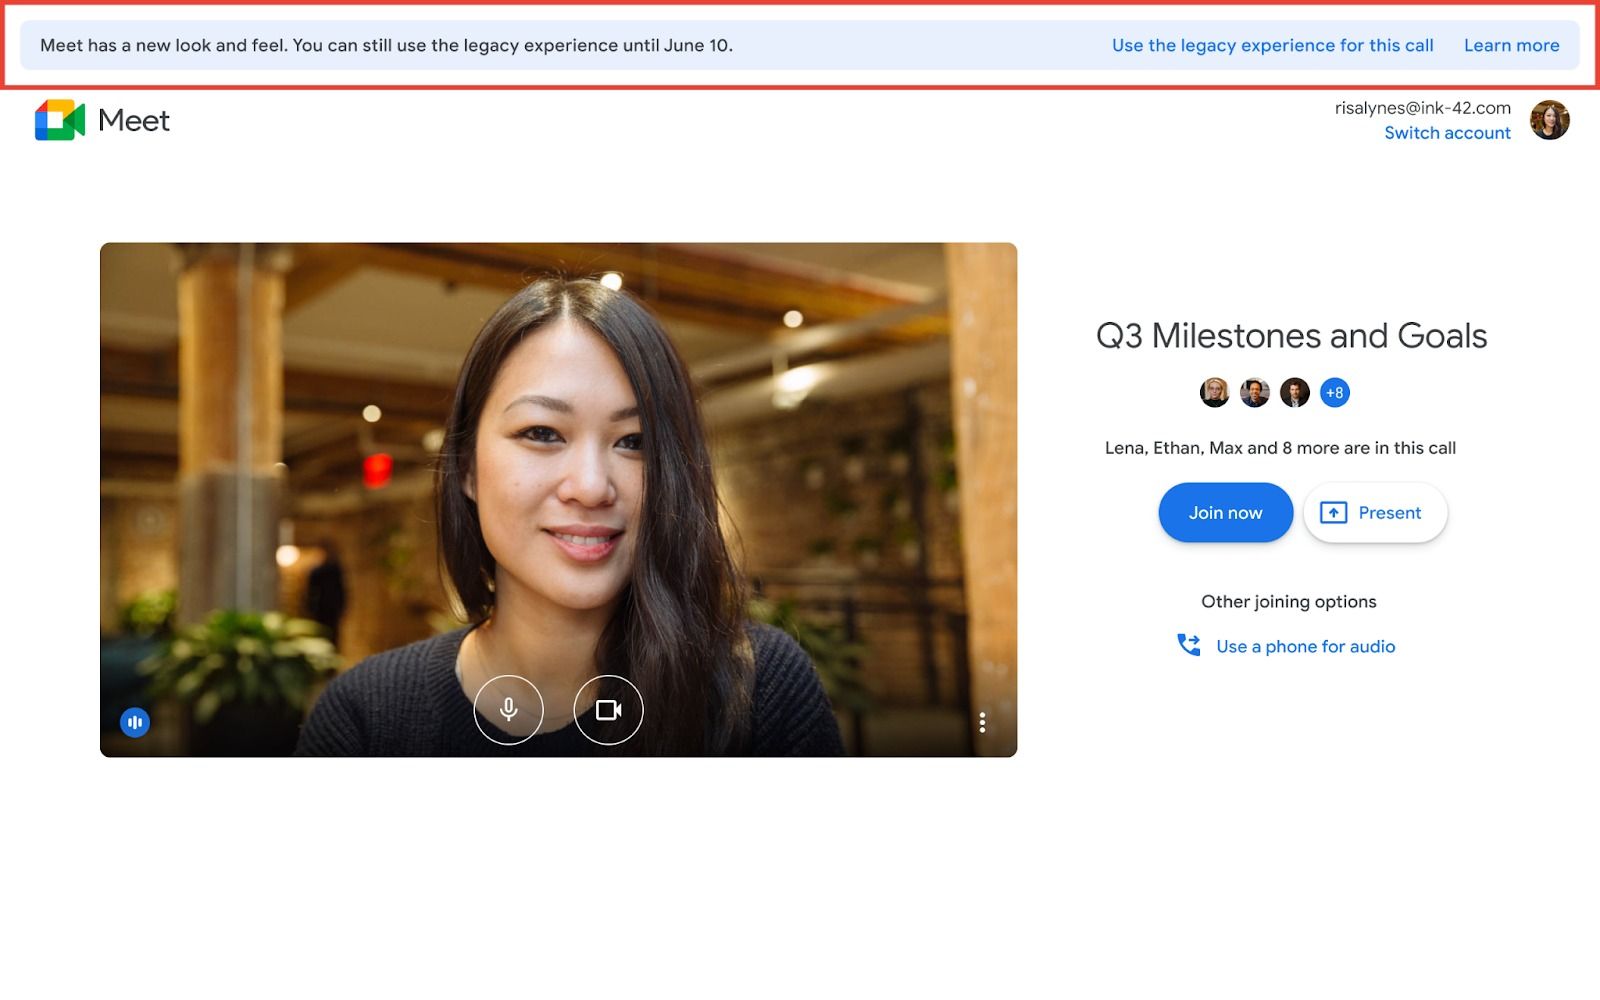Select Use a phone for audio
This screenshot has width=1600, height=1000.
pos(1304,646)
